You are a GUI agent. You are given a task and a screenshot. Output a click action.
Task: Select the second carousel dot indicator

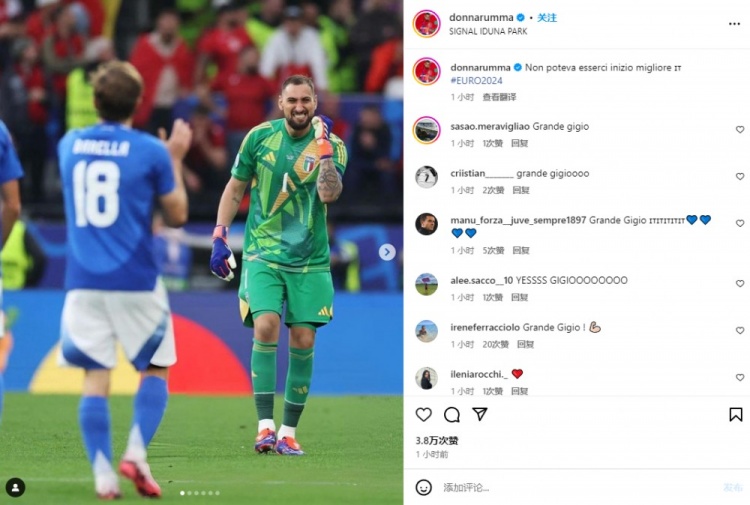tap(189, 493)
